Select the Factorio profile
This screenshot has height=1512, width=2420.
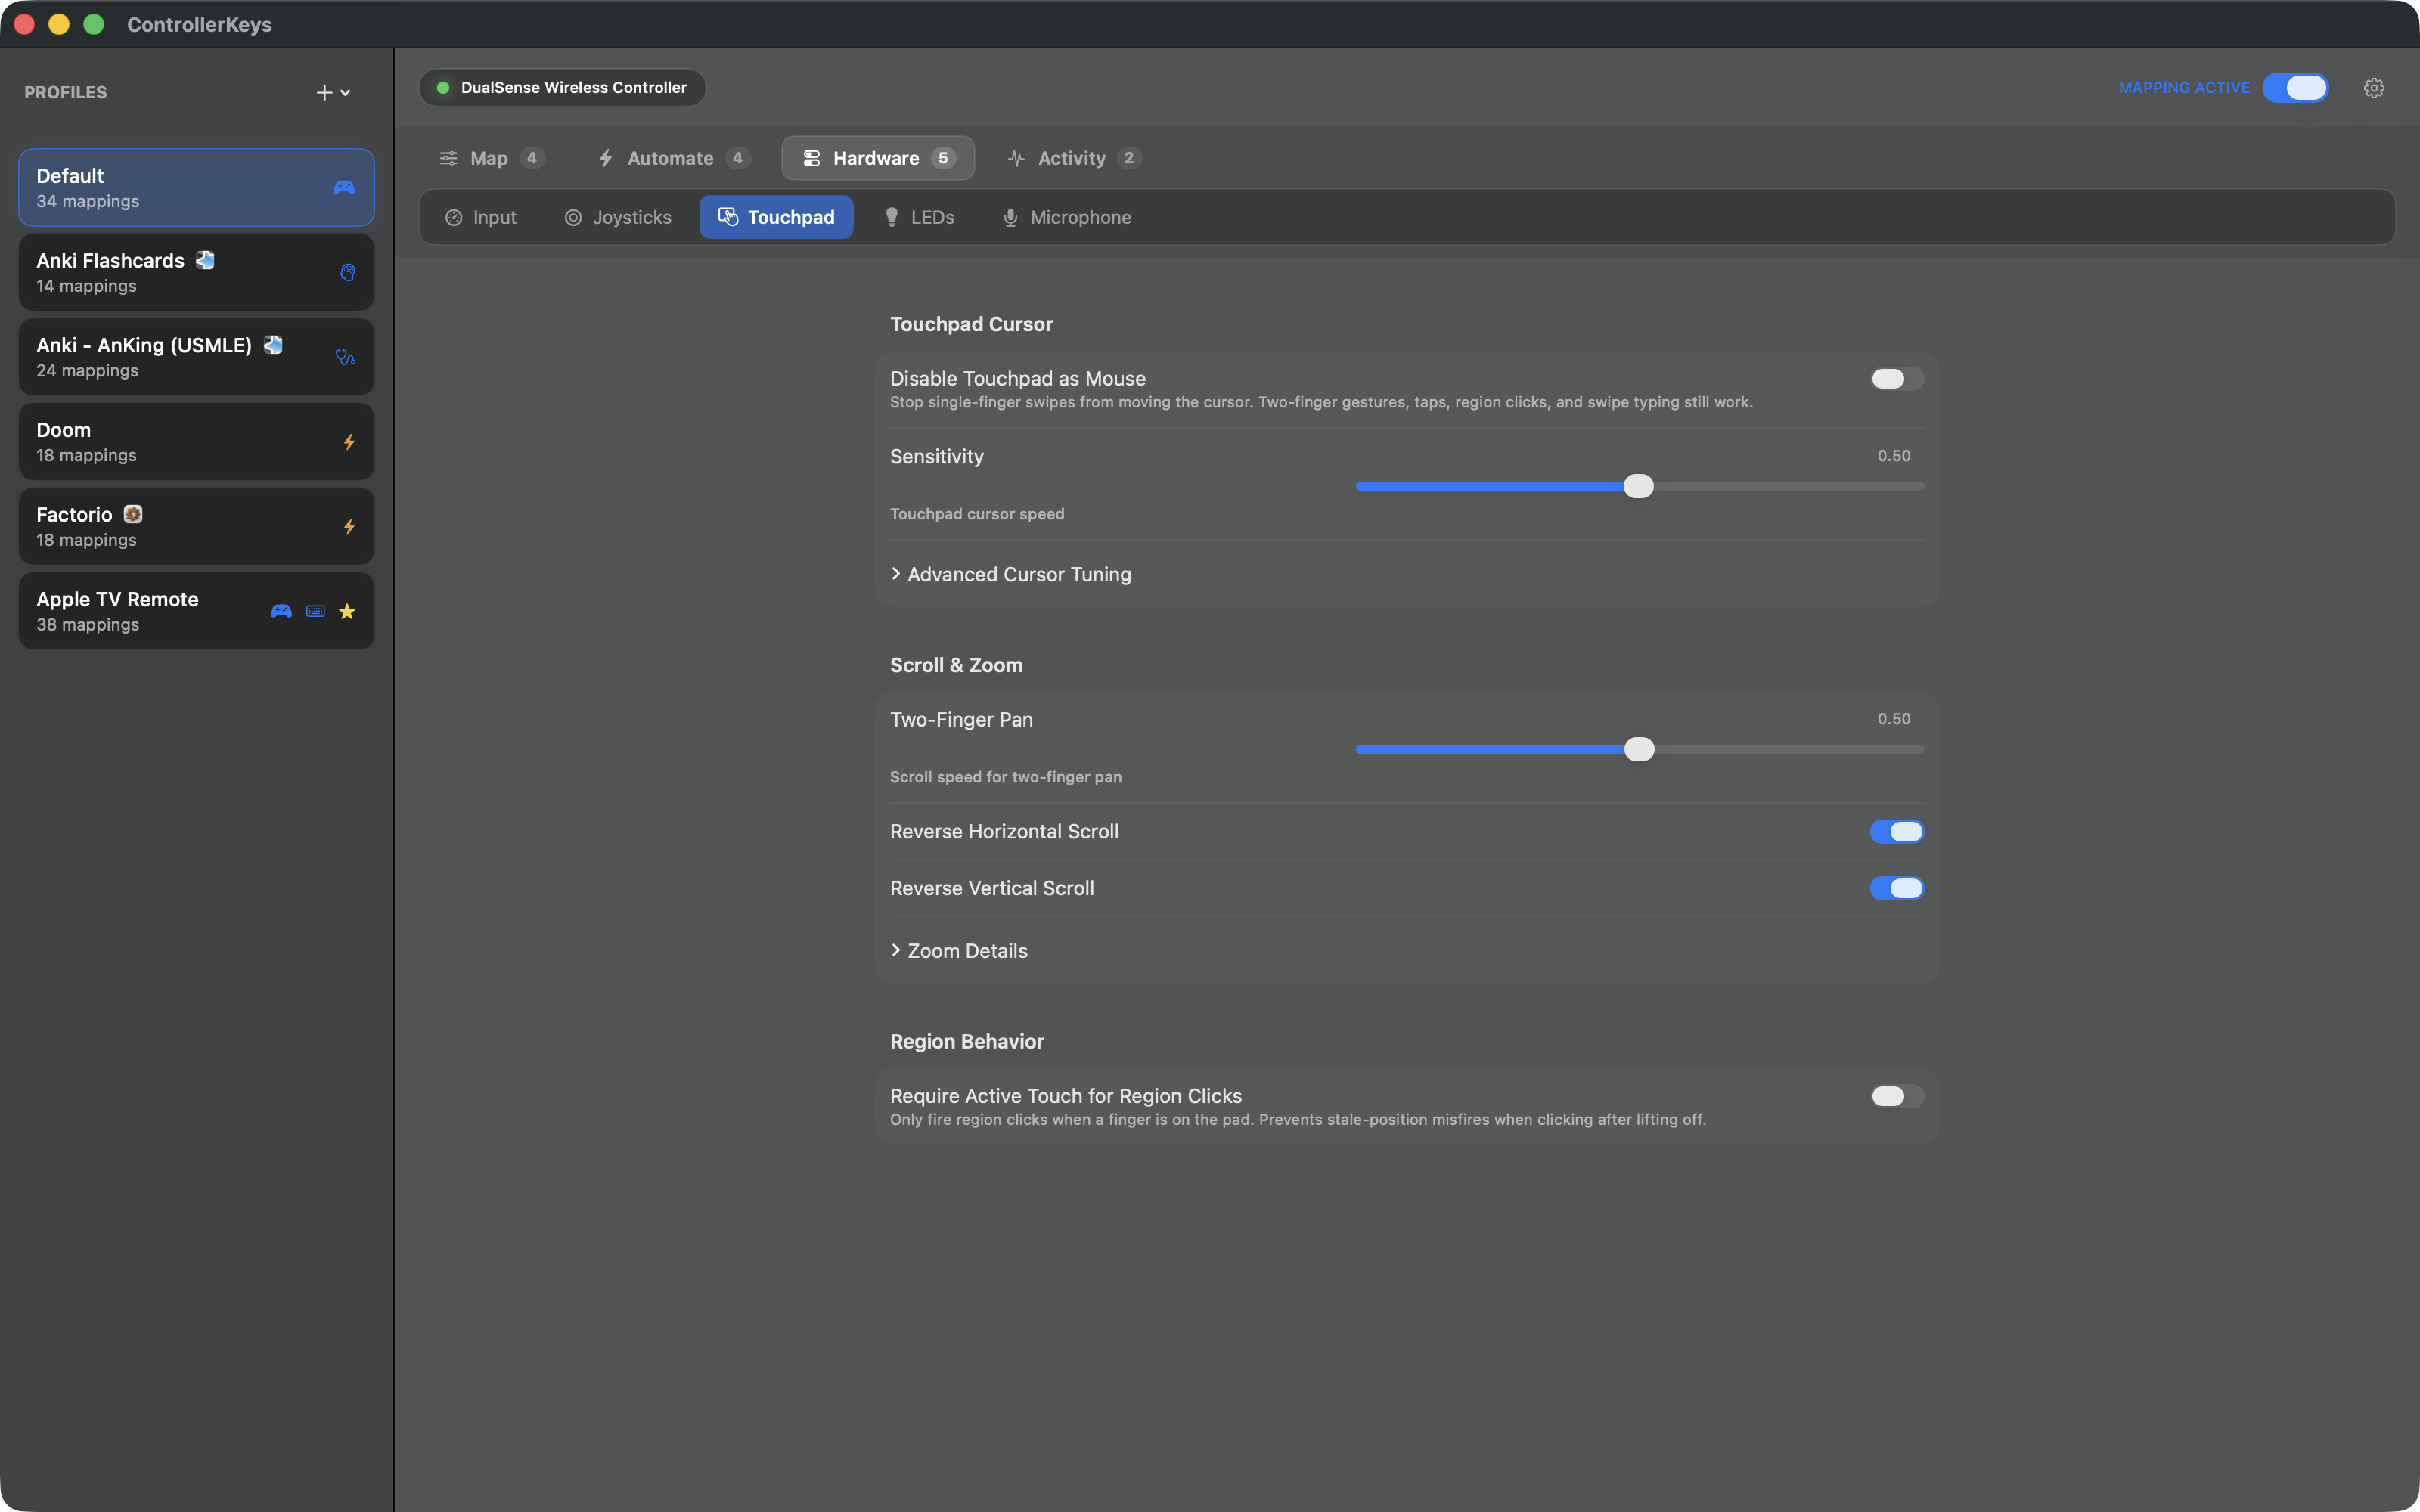(196, 526)
